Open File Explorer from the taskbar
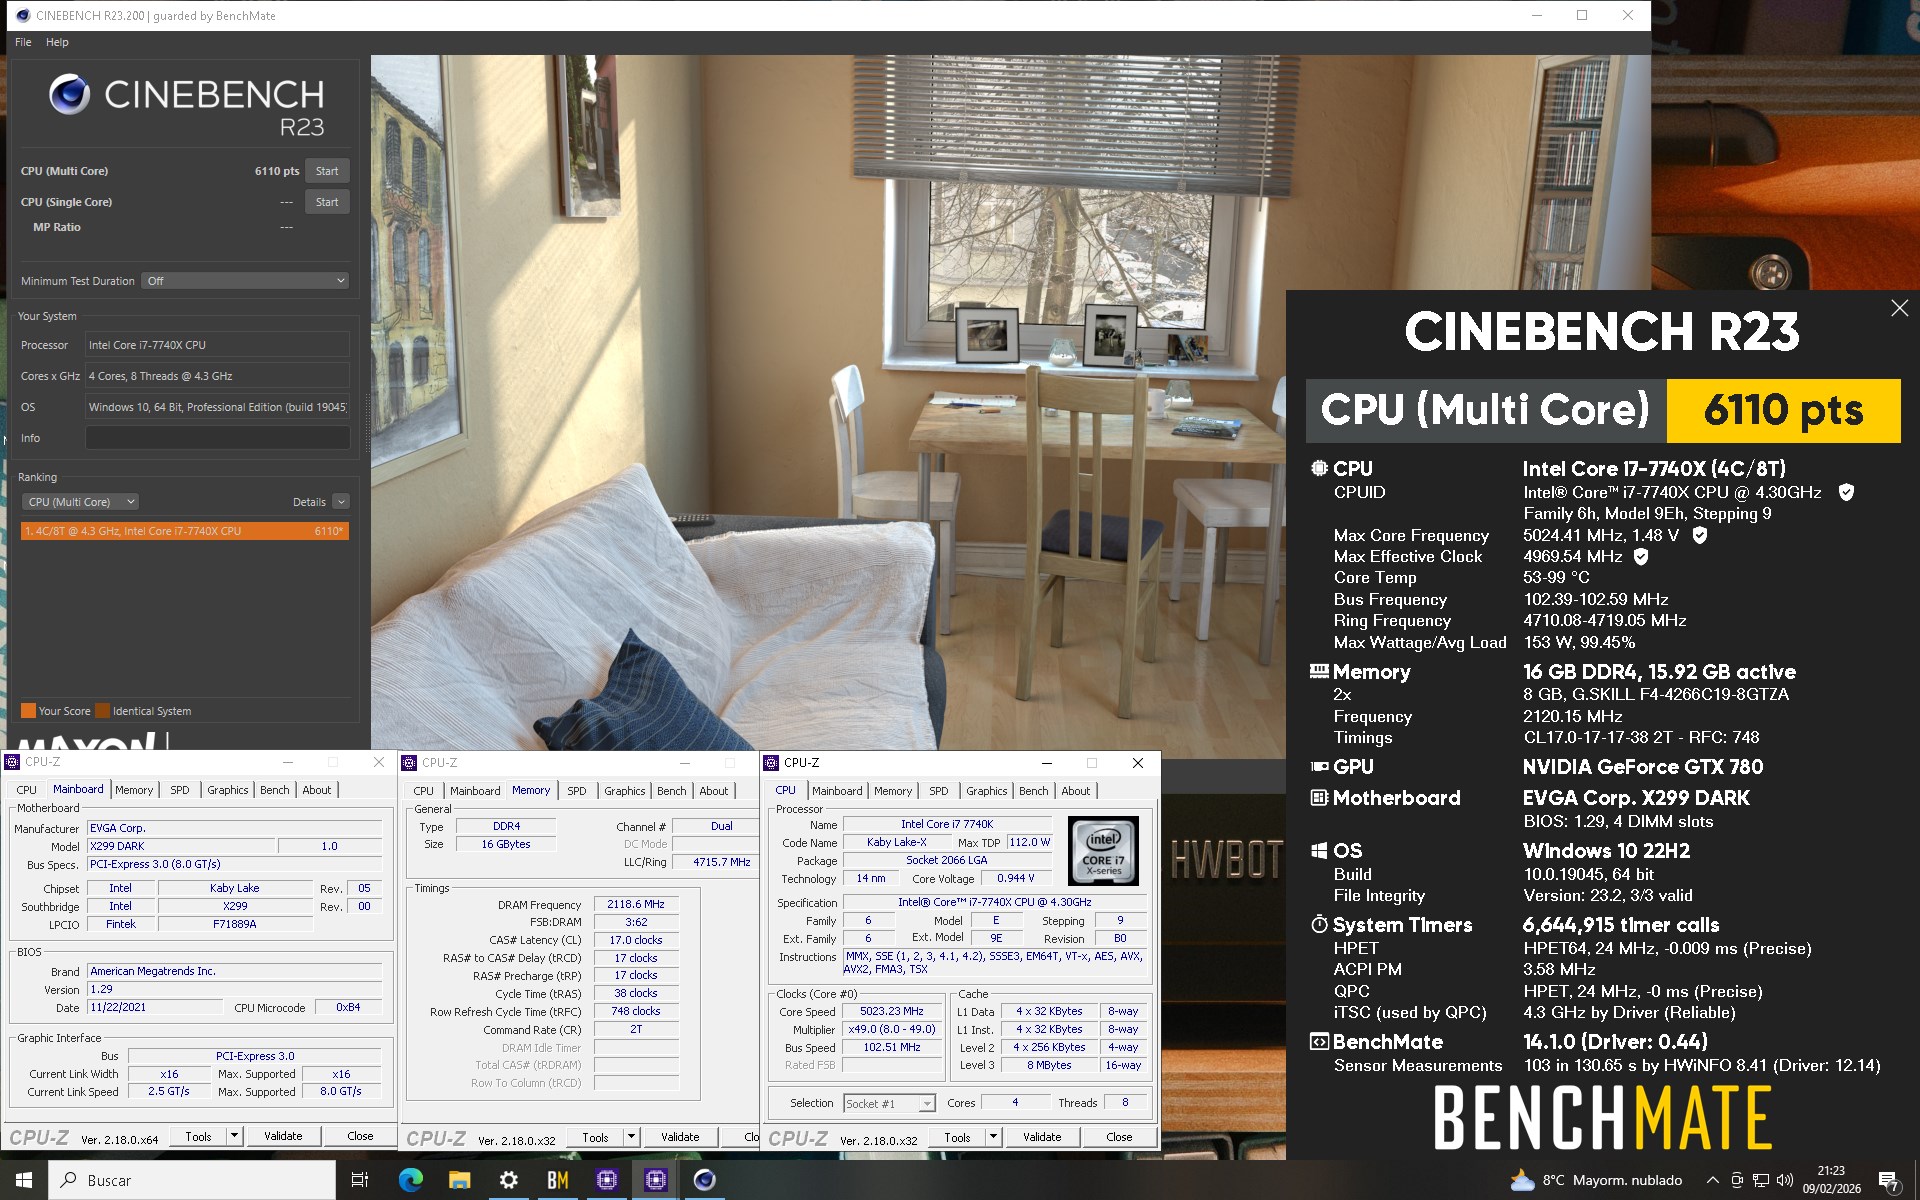This screenshot has width=1920, height=1200. coord(459,1180)
